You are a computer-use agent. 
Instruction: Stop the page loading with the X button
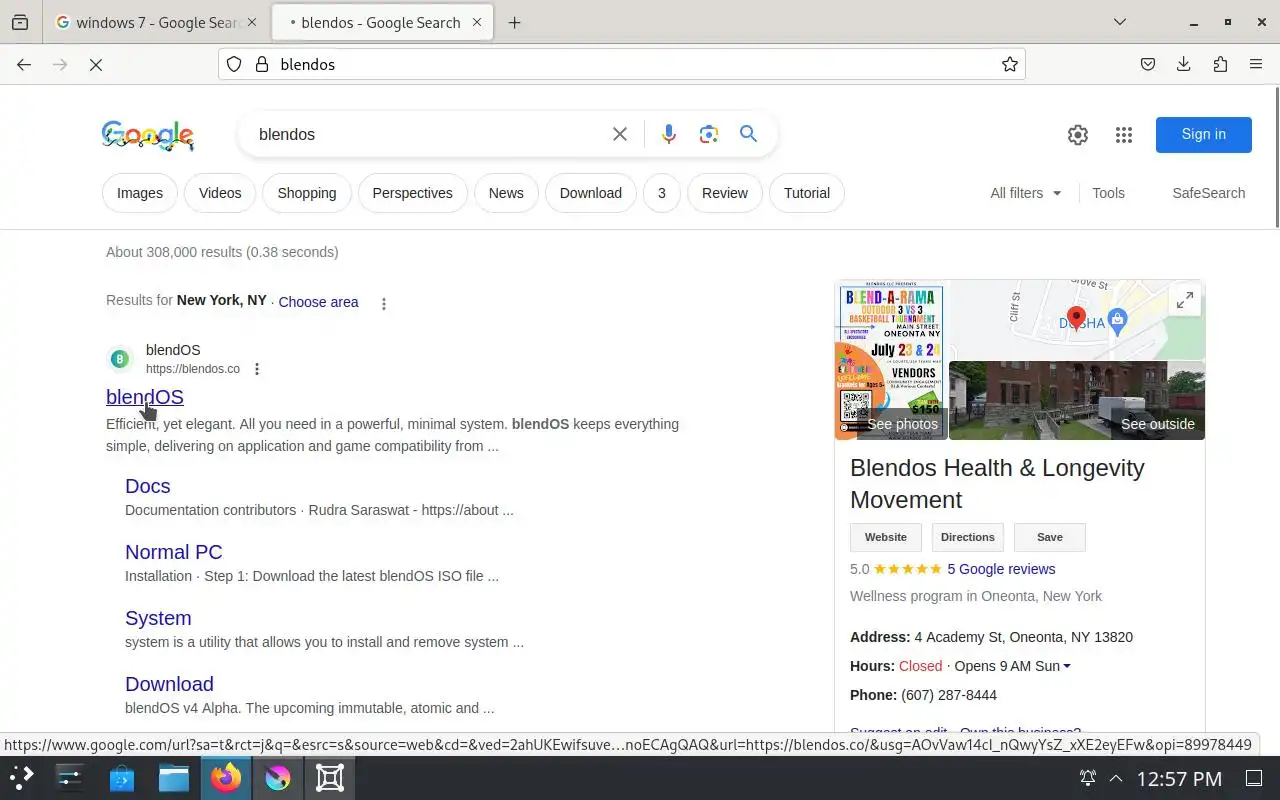[96, 64]
